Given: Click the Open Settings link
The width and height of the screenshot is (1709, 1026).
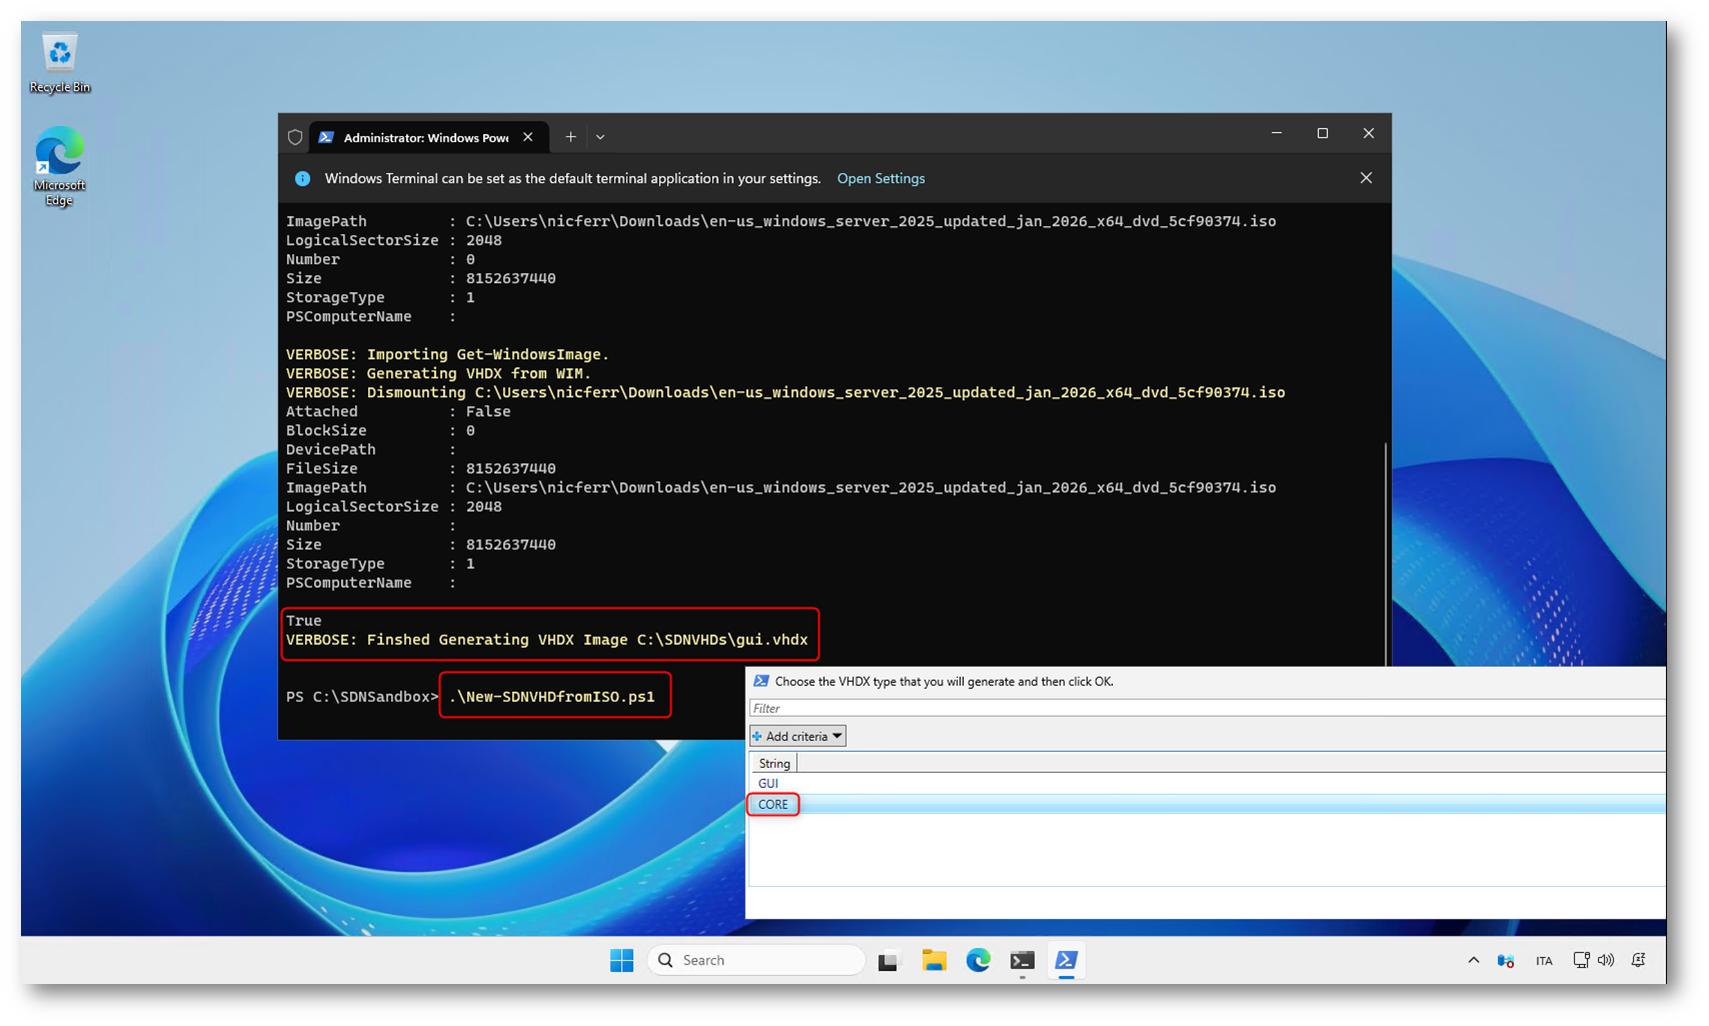Looking at the screenshot, I should (880, 179).
